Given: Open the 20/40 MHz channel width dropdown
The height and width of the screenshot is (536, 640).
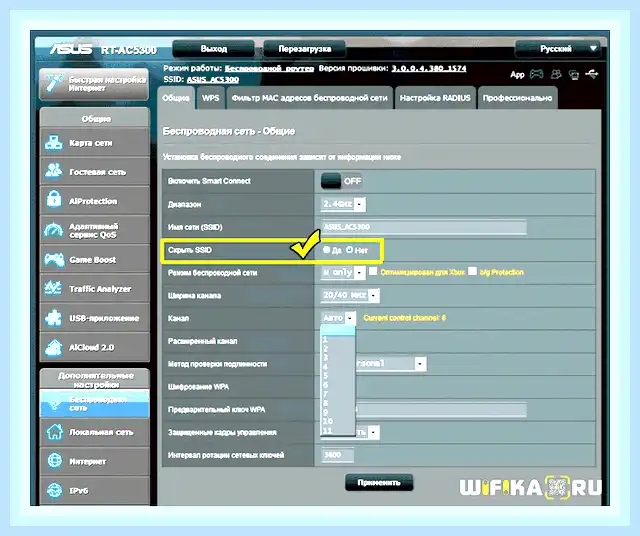Looking at the screenshot, I should [x=350, y=295].
